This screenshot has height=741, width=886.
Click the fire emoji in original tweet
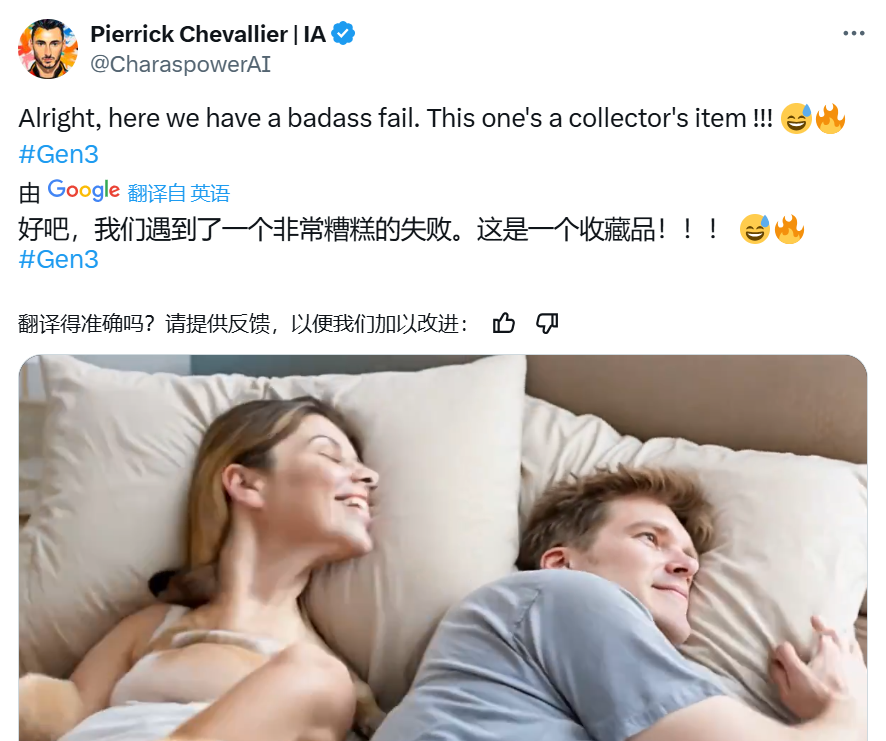830,118
